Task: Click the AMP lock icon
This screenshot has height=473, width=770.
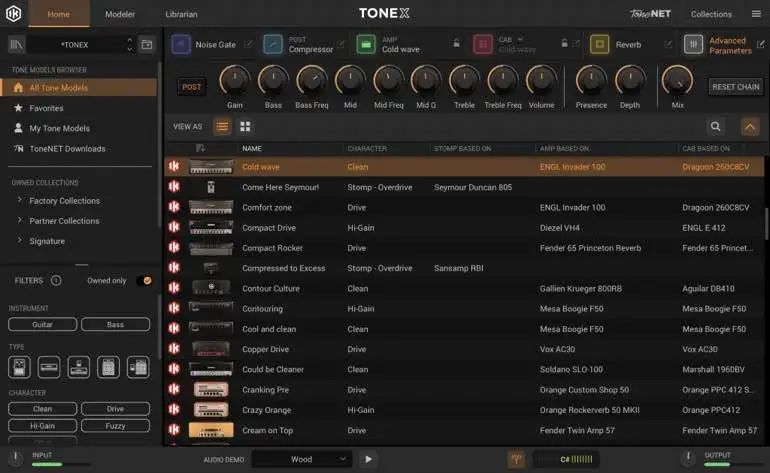Action: [456, 43]
